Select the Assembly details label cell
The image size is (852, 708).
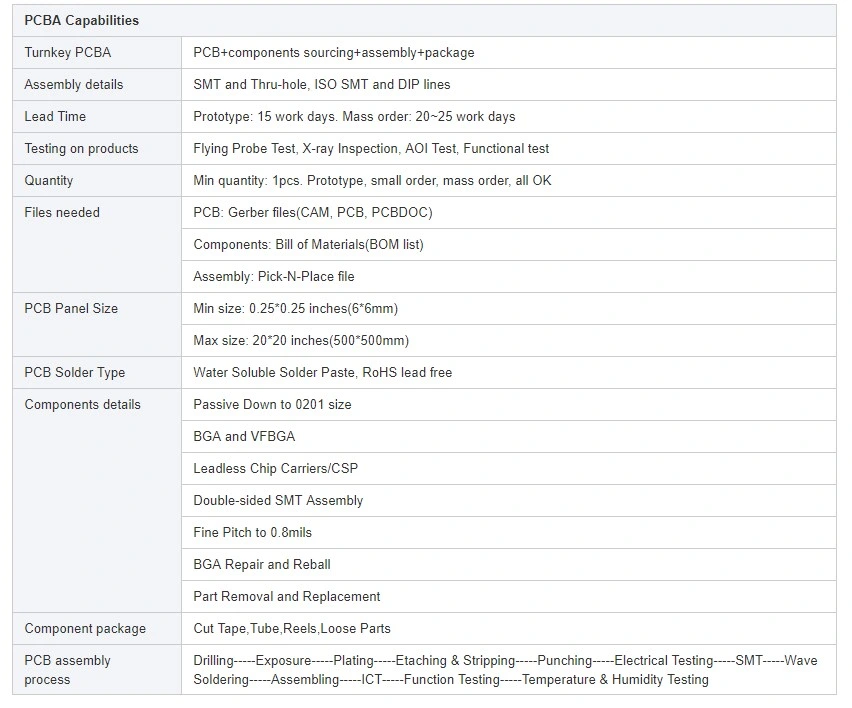click(97, 85)
